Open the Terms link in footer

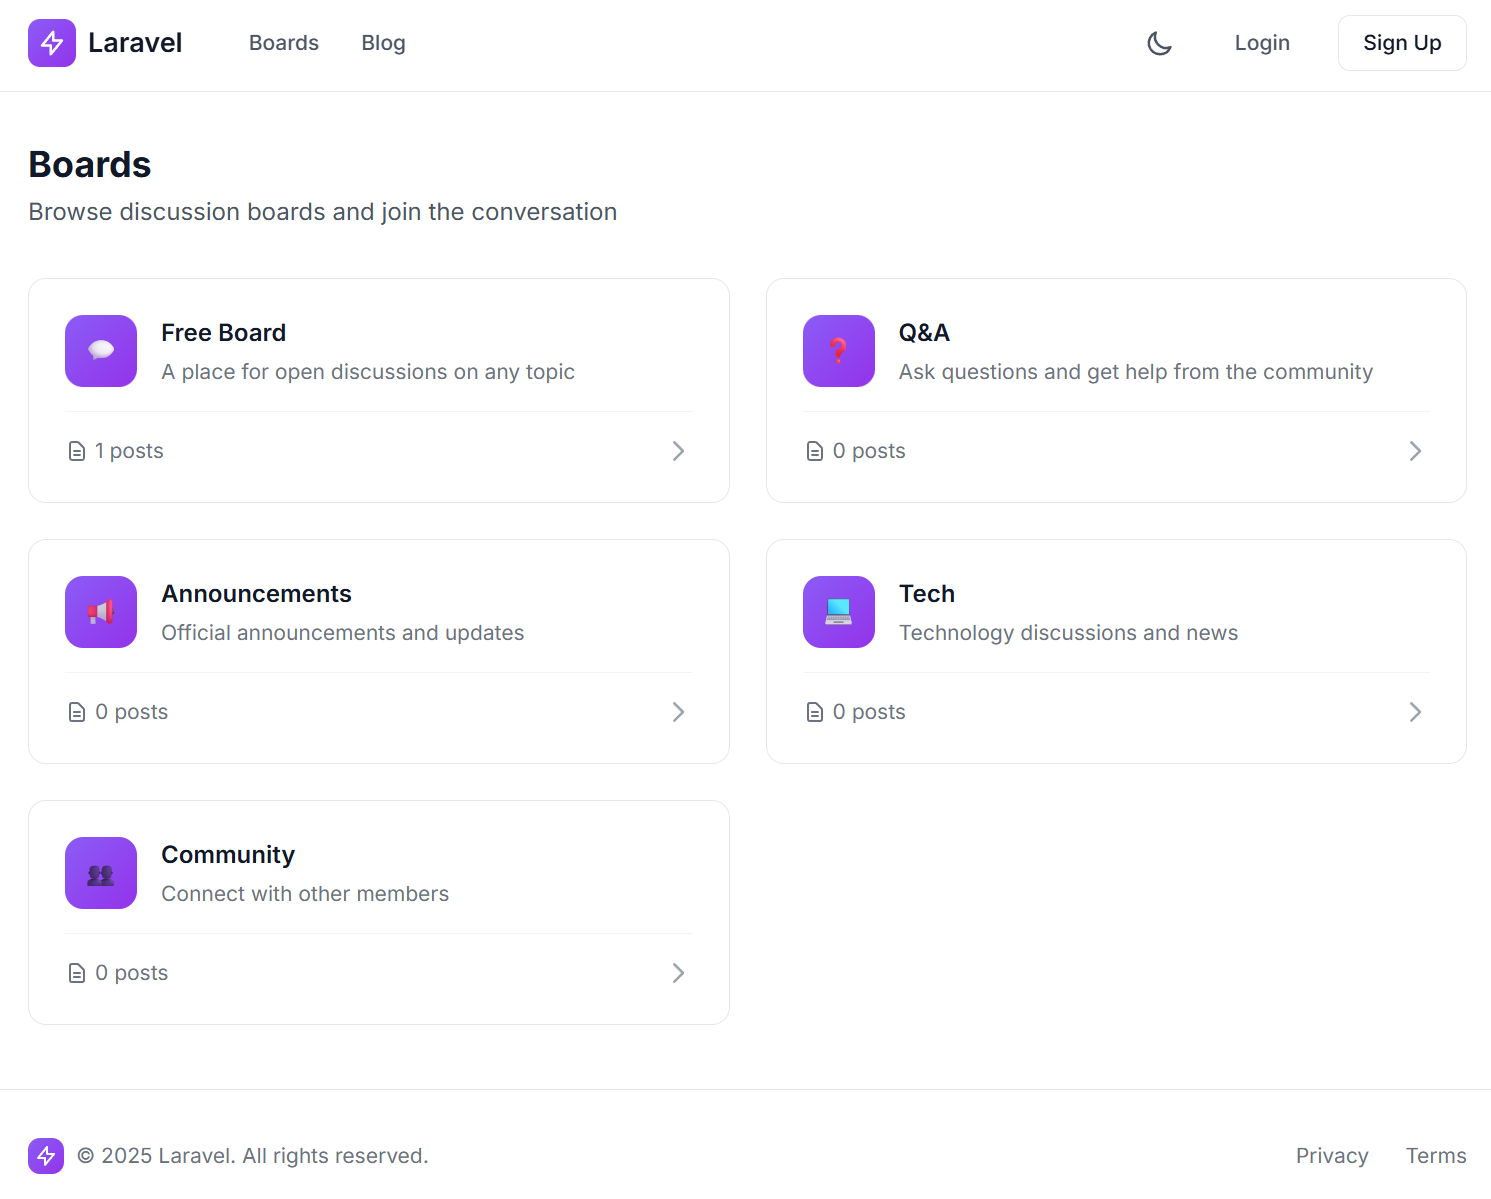pyautogui.click(x=1435, y=1156)
